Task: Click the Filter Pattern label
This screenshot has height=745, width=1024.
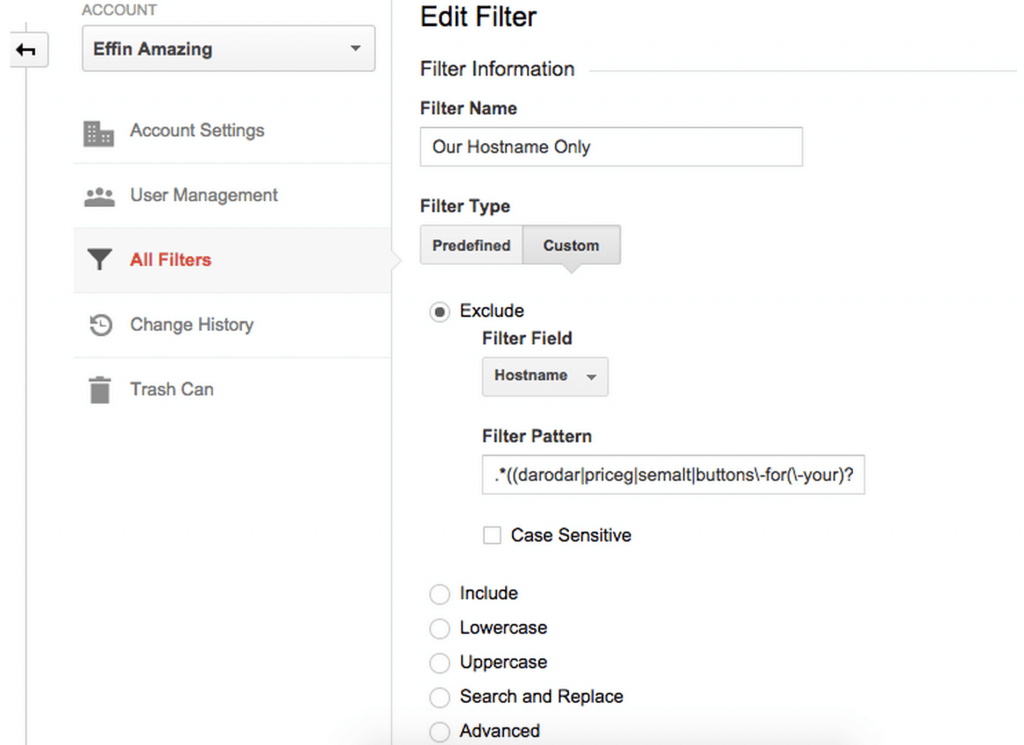Action: pos(537,436)
